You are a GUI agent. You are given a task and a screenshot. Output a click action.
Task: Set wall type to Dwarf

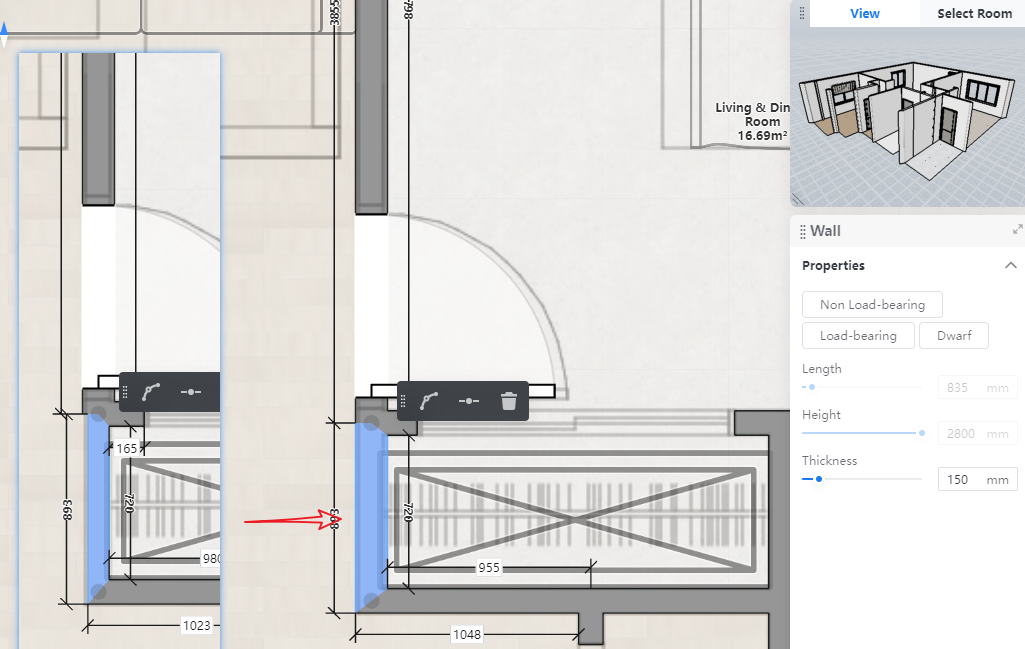(953, 336)
